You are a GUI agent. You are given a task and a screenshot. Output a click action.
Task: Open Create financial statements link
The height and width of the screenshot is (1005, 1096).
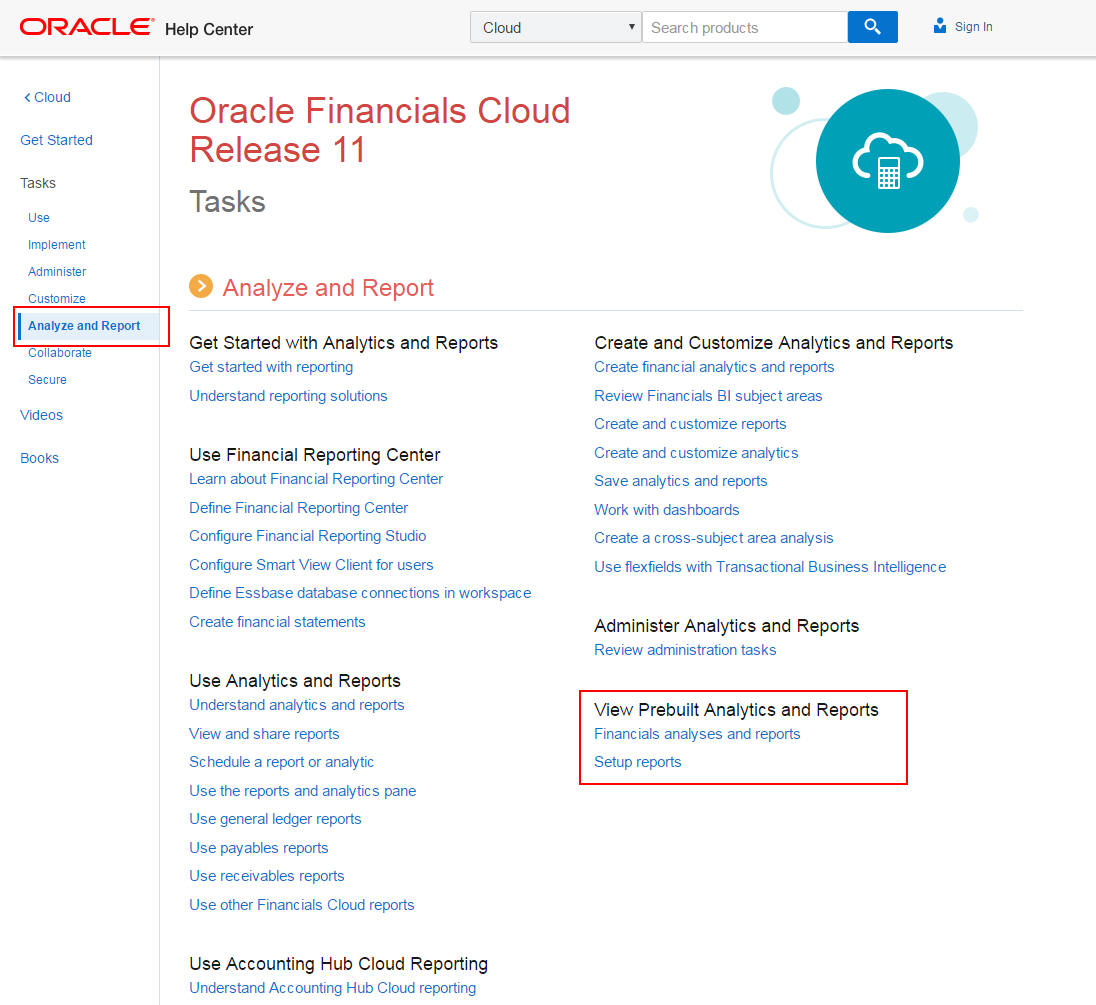pos(277,622)
